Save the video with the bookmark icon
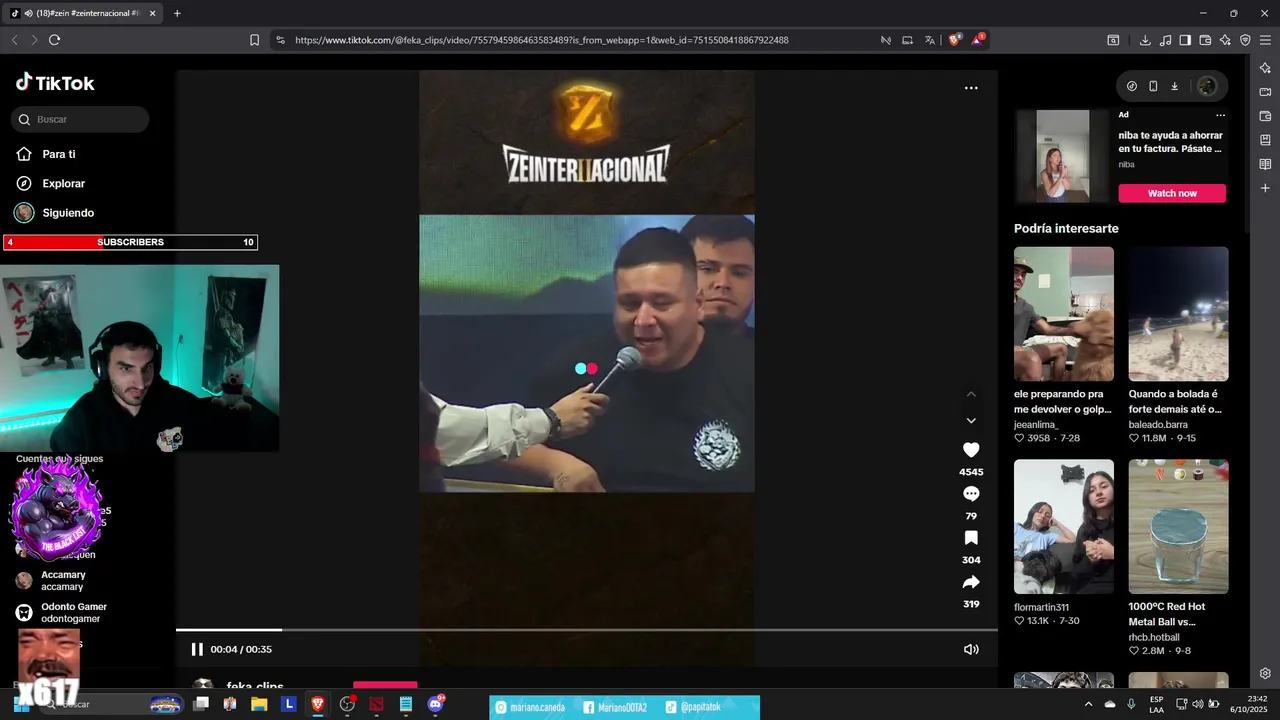 (x=971, y=538)
